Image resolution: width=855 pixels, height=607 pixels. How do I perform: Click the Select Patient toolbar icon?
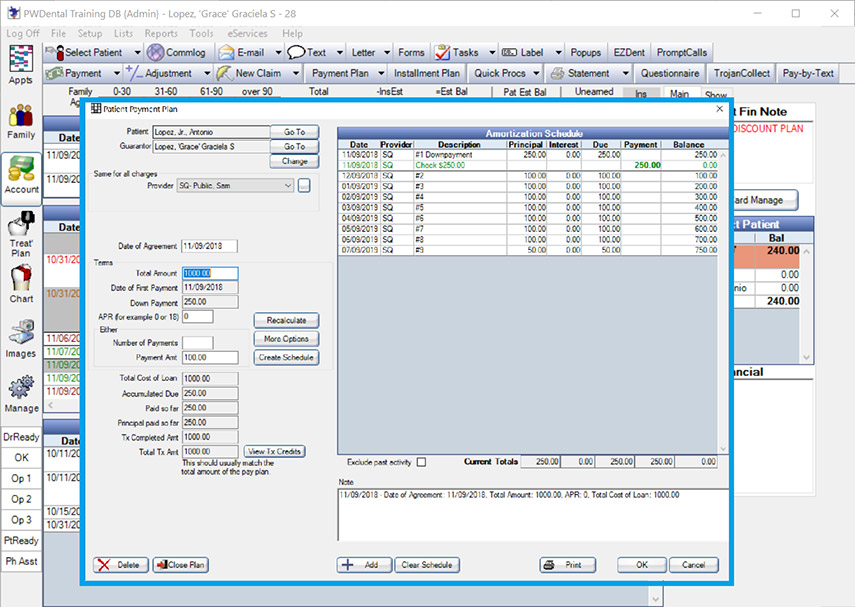56,52
